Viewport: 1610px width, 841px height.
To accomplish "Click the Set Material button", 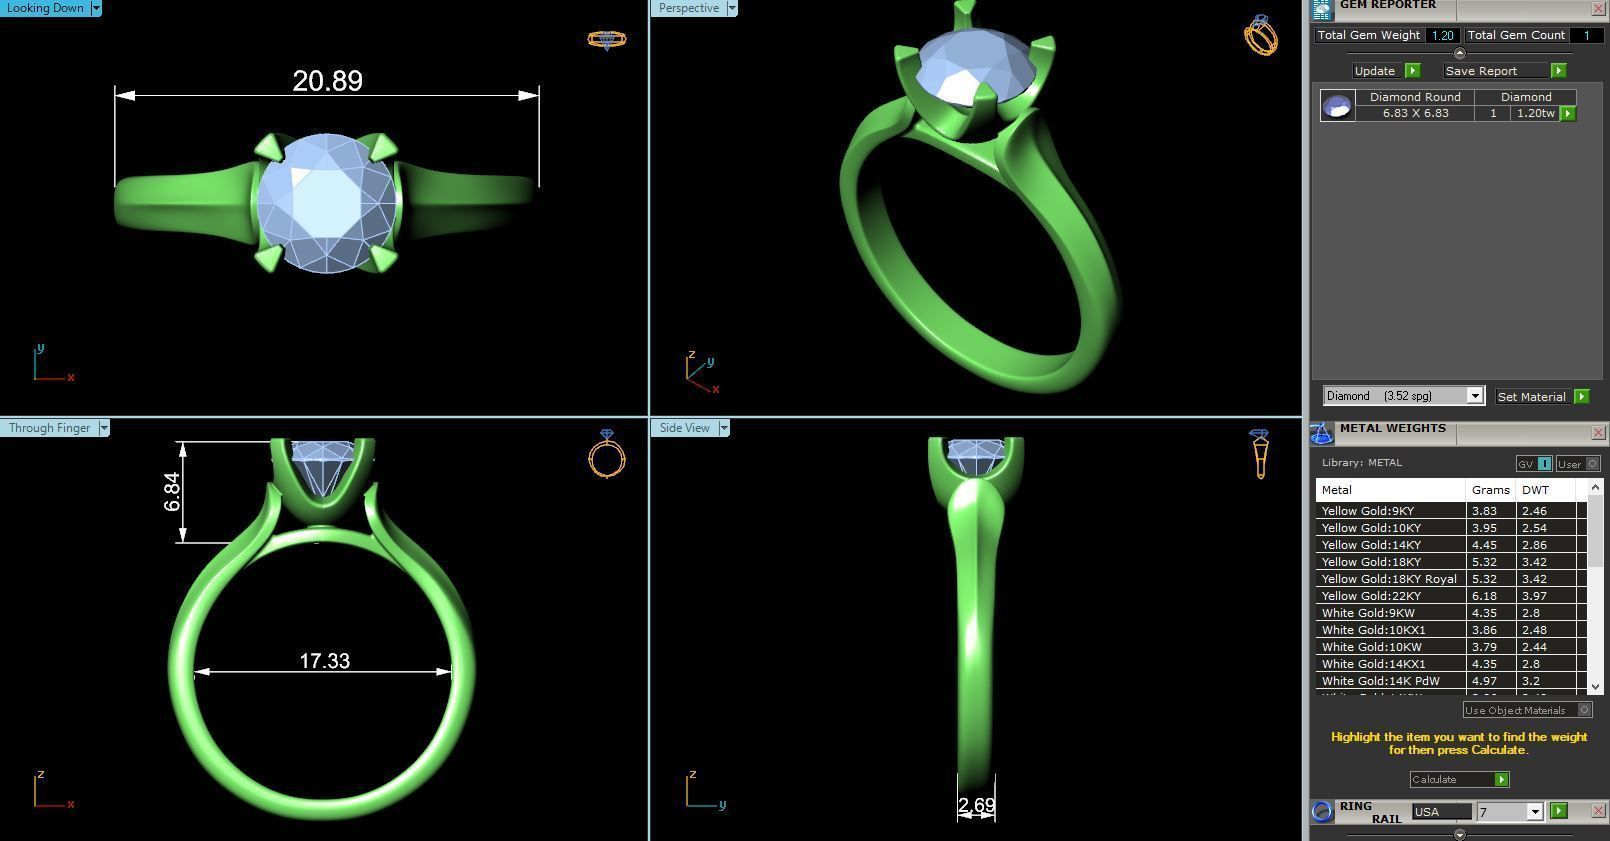I will pos(1531,397).
